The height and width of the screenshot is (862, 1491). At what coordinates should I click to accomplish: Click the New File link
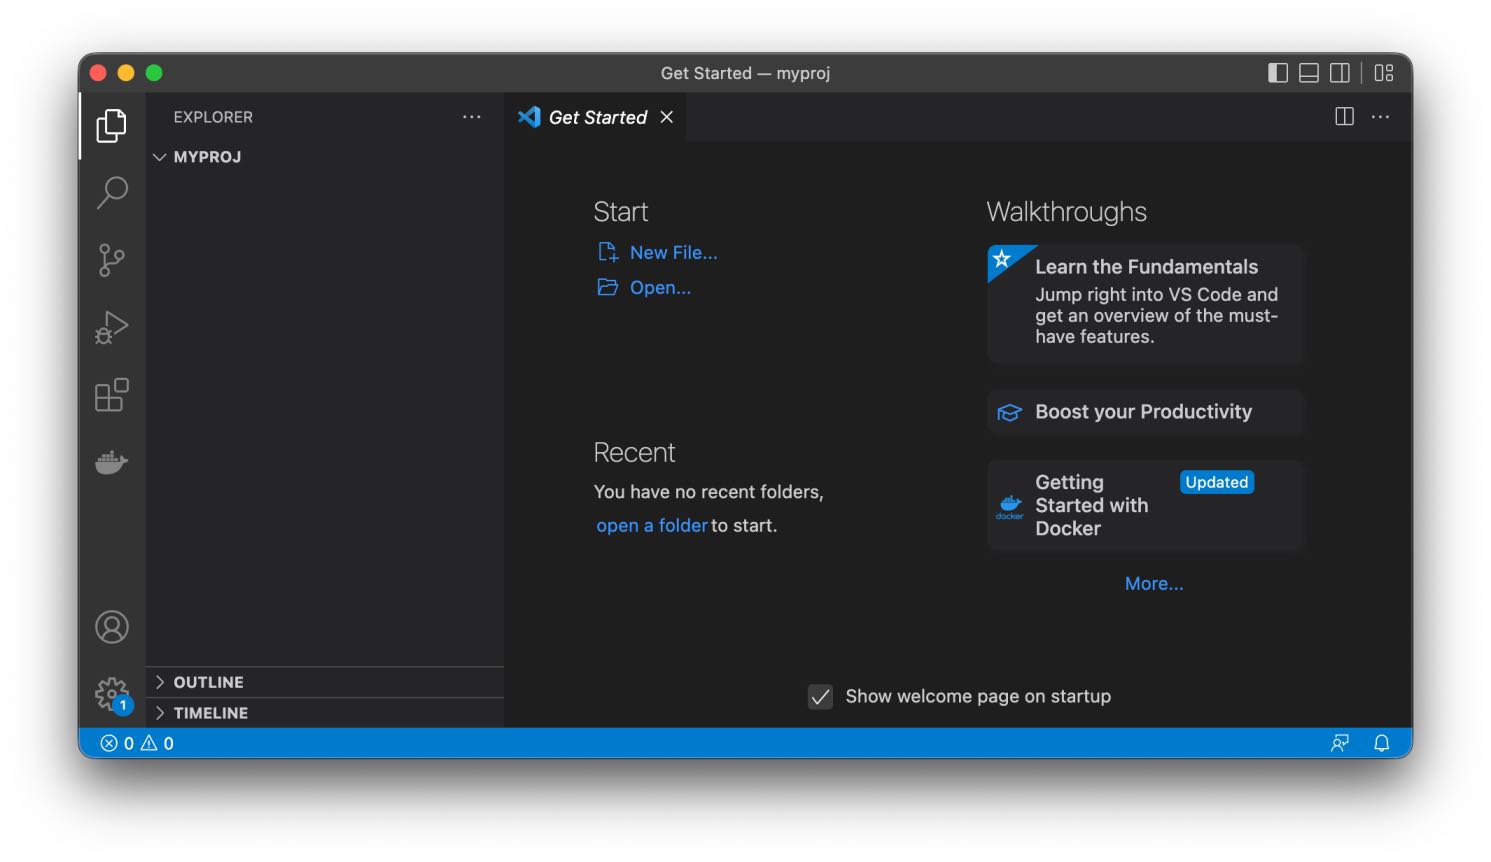tap(673, 252)
